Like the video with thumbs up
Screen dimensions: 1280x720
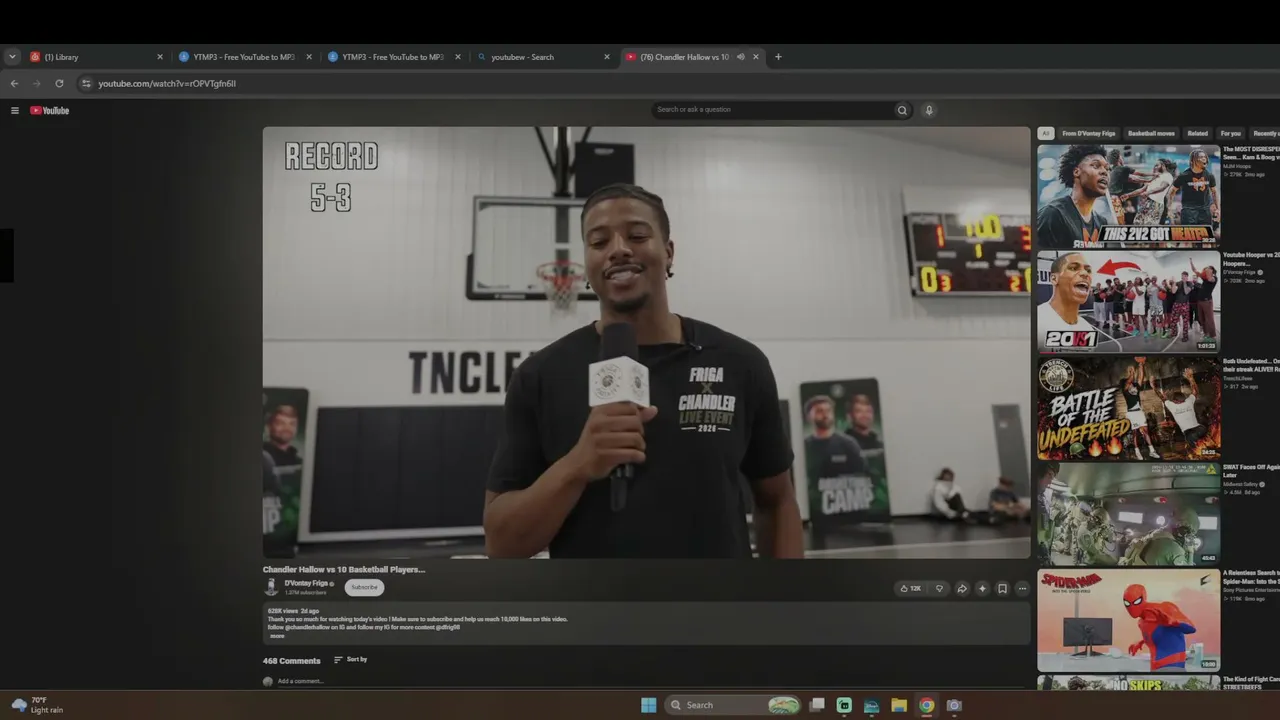coord(910,589)
